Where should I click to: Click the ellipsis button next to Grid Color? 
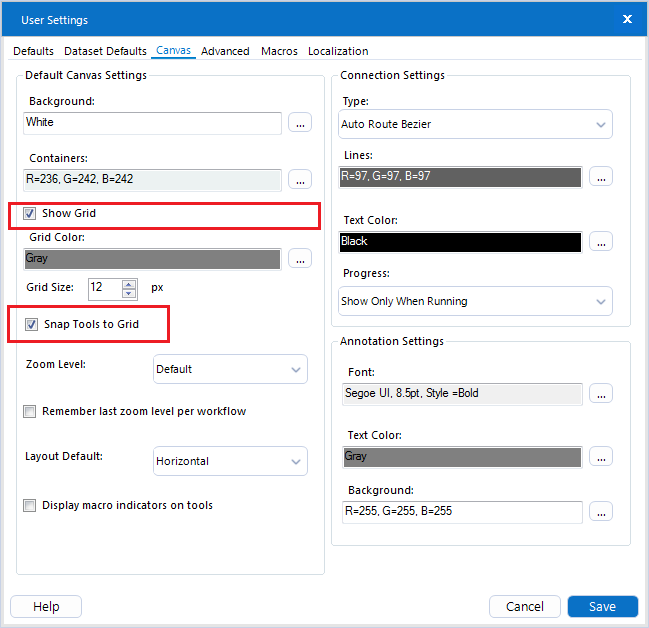pyautogui.click(x=300, y=259)
